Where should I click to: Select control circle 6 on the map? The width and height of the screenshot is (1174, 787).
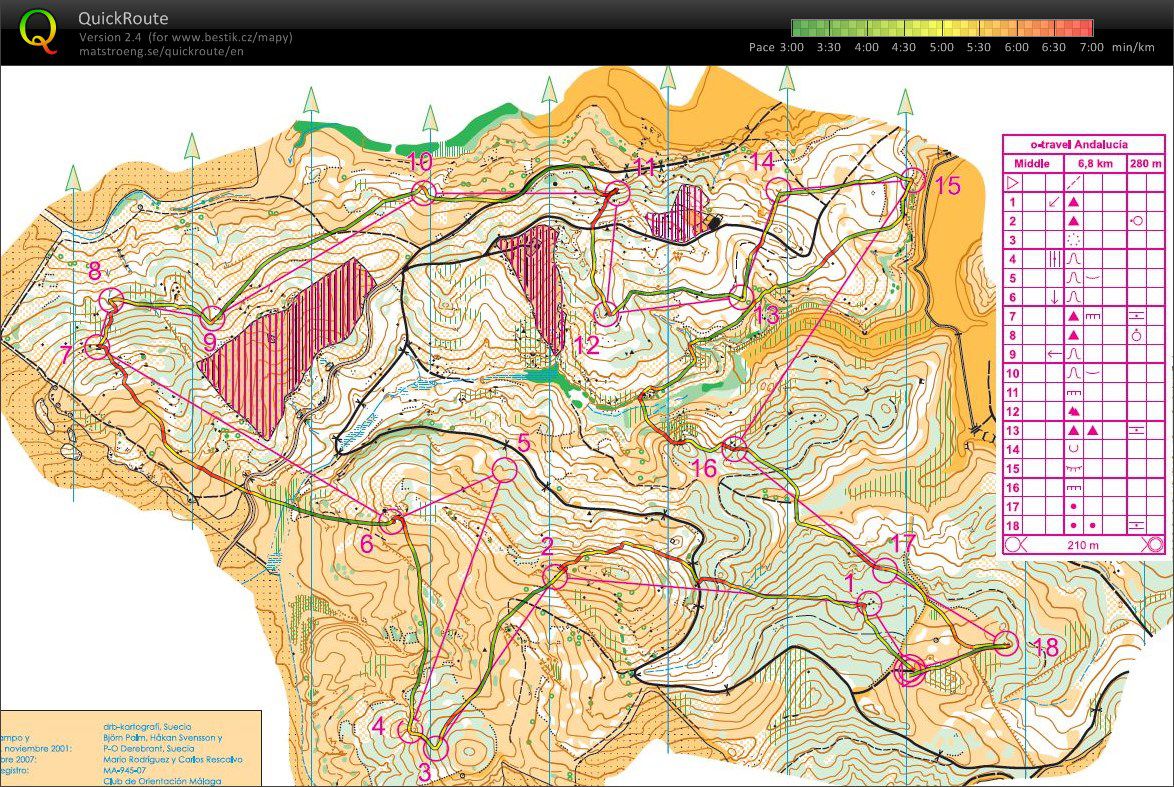[390, 521]
